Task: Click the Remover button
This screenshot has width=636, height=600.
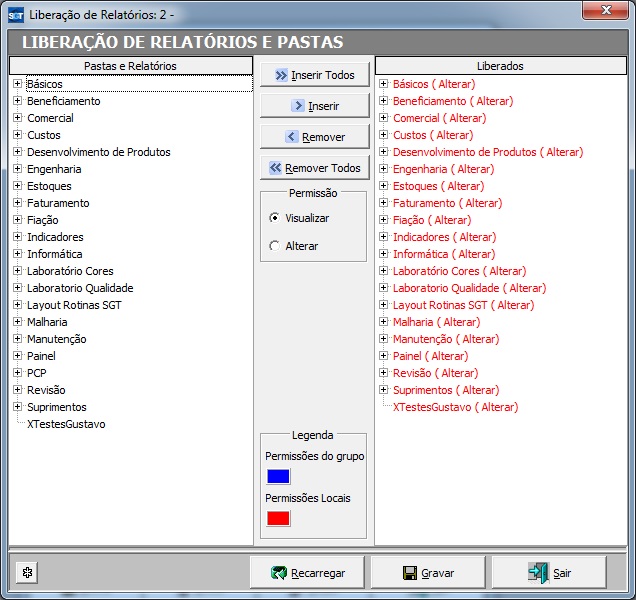Action: (x=315, y=137)
